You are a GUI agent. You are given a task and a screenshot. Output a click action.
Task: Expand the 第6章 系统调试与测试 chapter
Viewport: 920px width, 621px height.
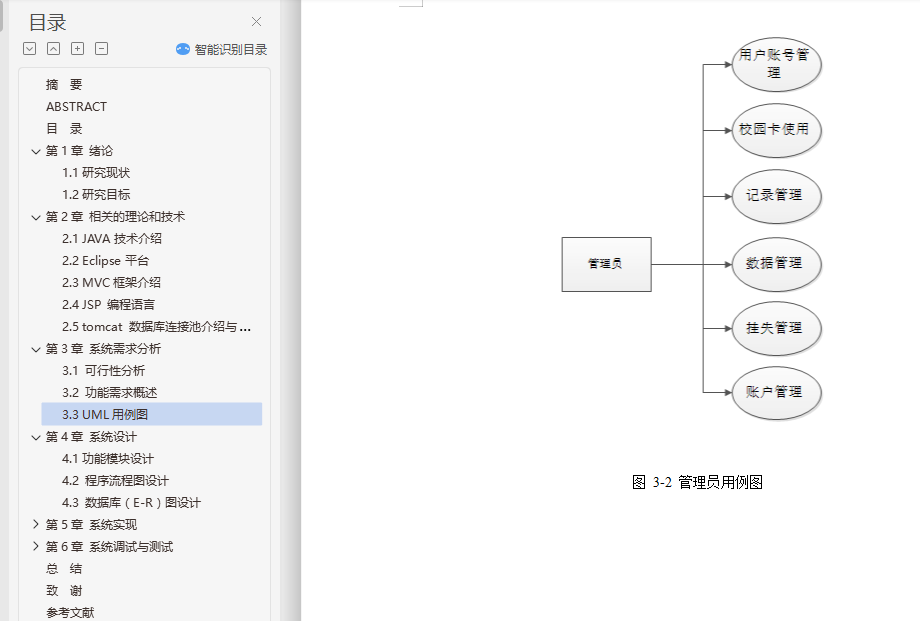[36, 546]
